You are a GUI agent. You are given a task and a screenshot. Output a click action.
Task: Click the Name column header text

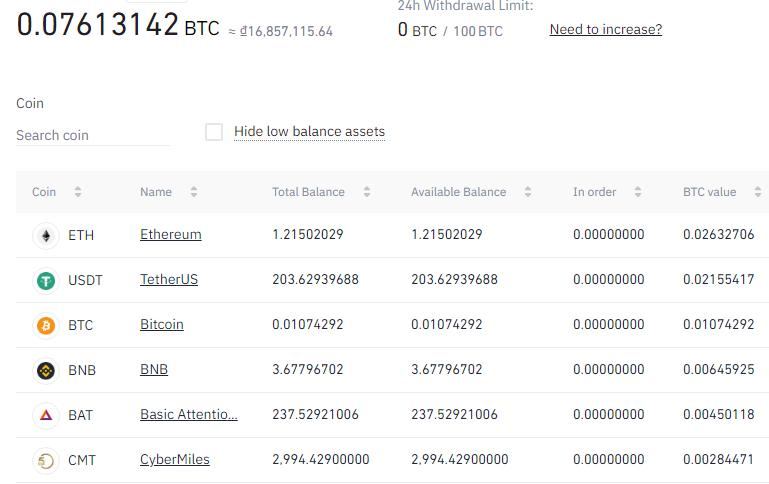(156, 192)
